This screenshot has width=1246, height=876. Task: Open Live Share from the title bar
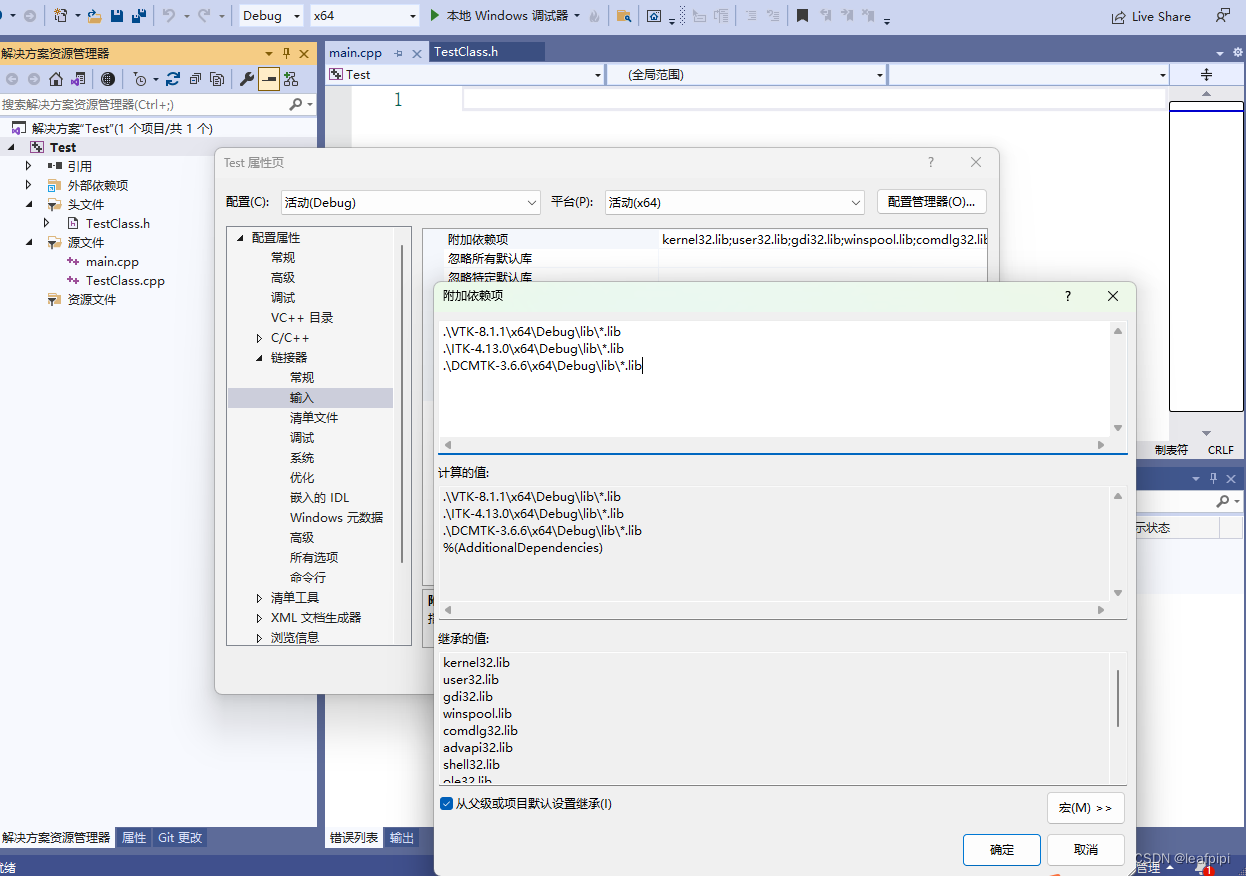tap(1152, 16)
